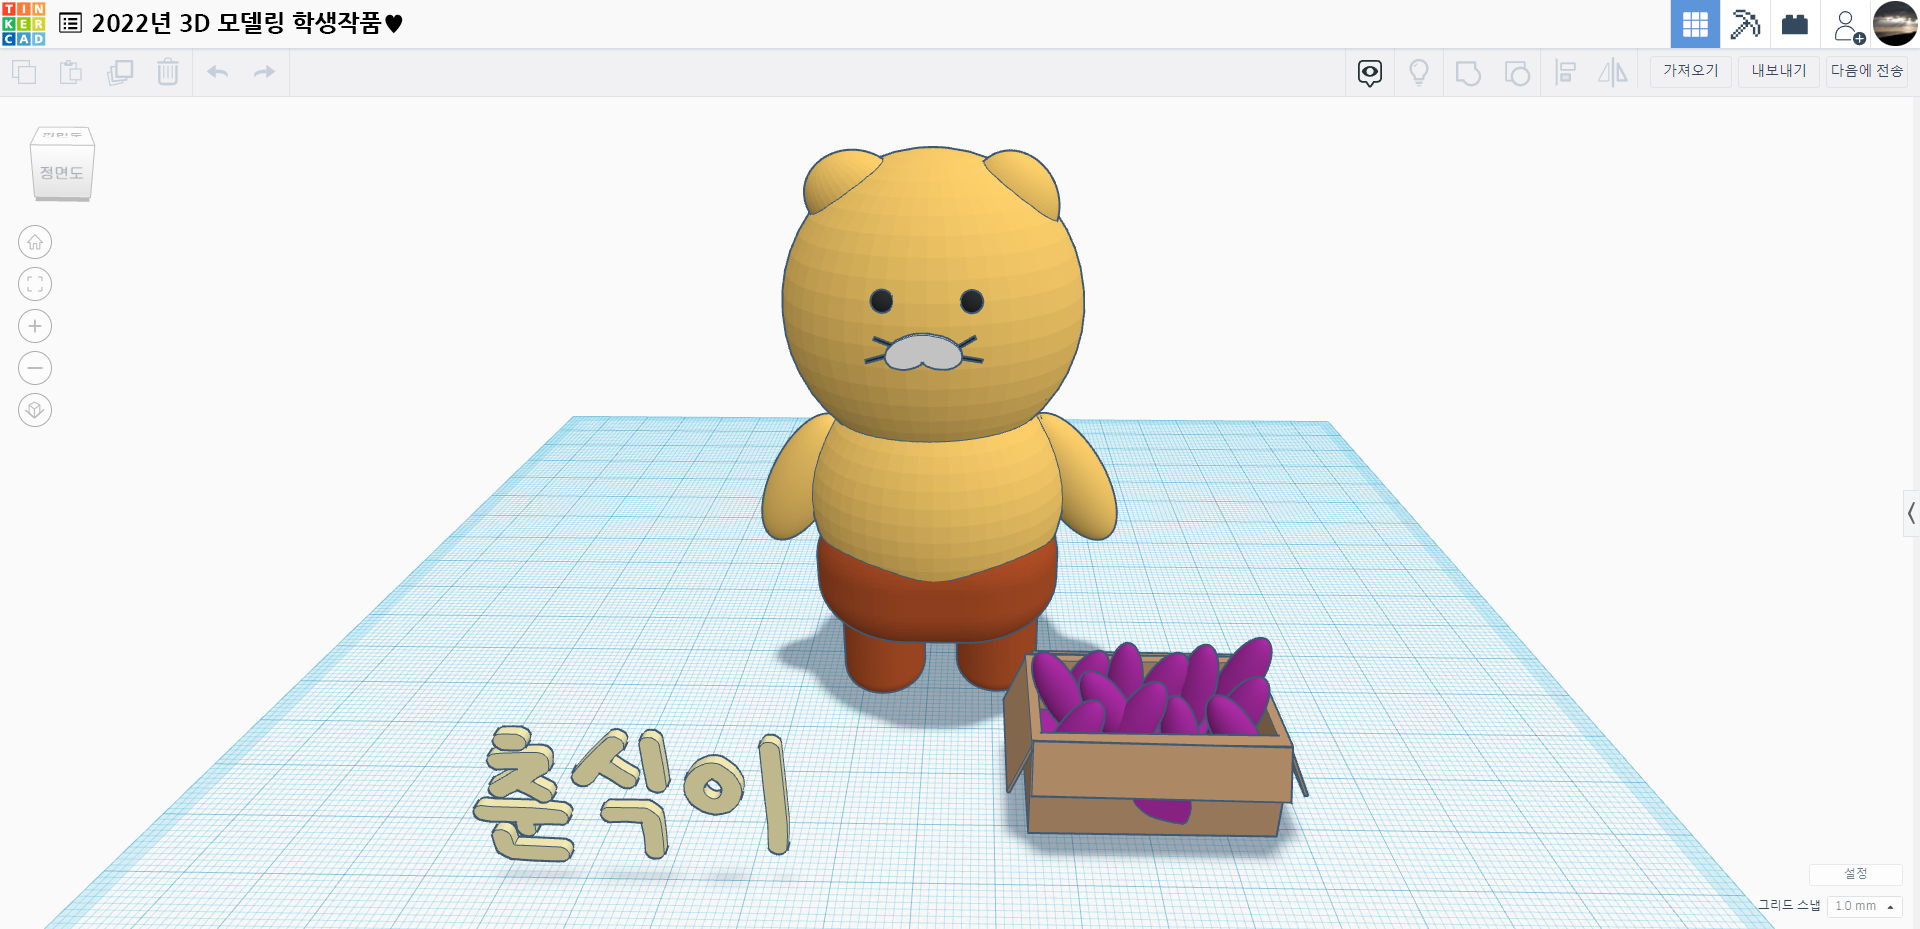
Task: Toggle the Notes speech-bubble tool
Action: click(1370, 73)
